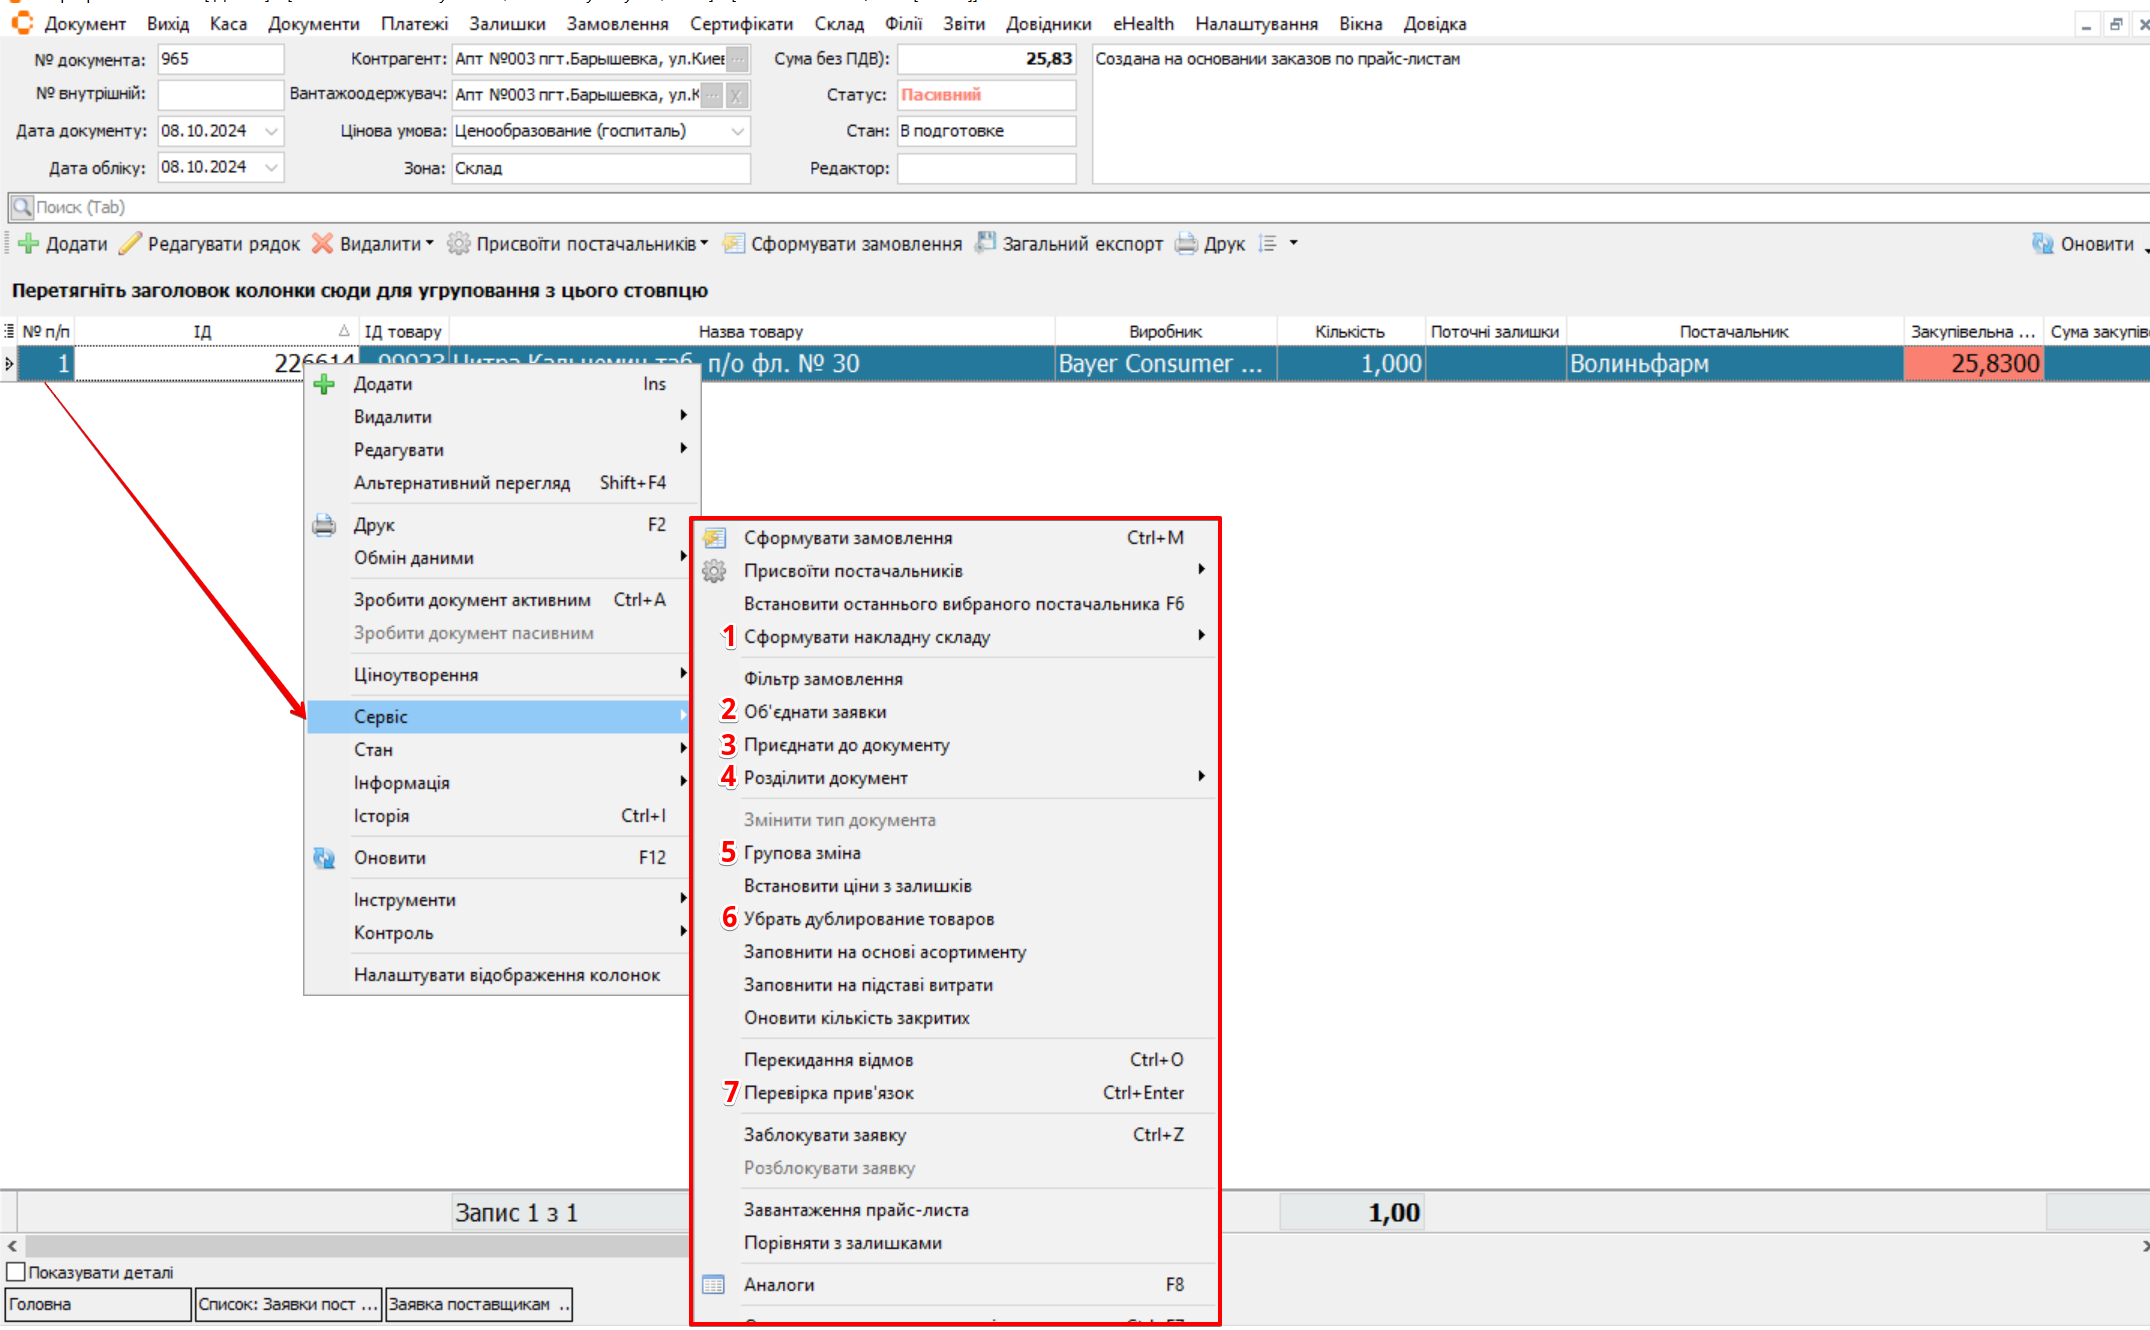Open the Довідники menu in menu bar

coord(1048,23)
